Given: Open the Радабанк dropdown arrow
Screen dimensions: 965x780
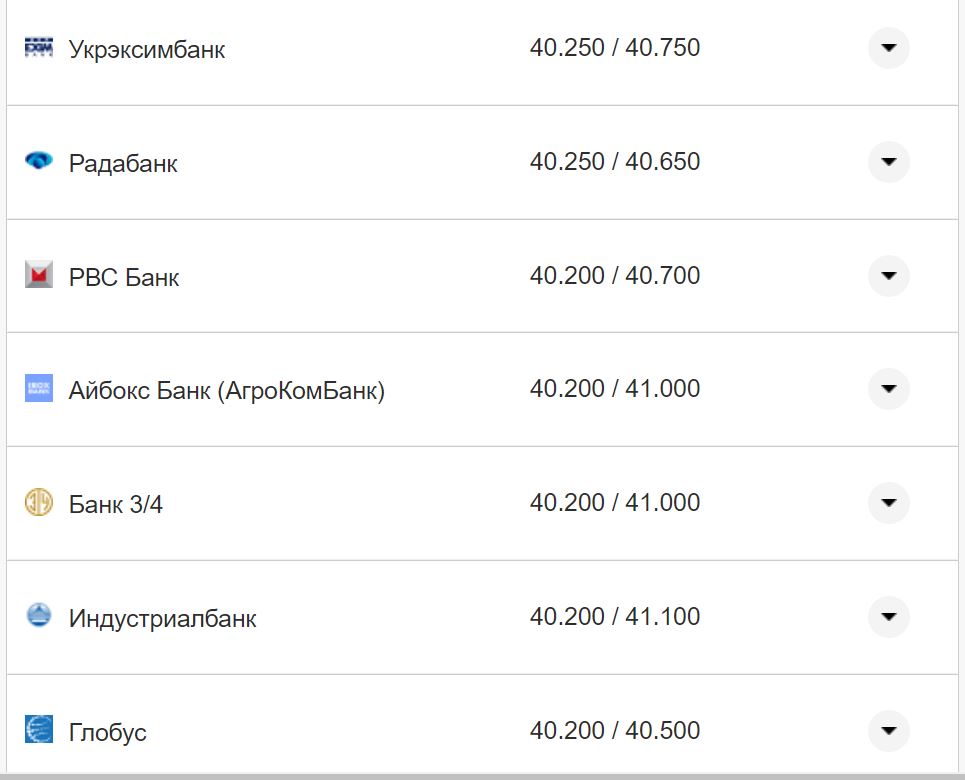Looking at the screenshot, I should coord(888,161).
